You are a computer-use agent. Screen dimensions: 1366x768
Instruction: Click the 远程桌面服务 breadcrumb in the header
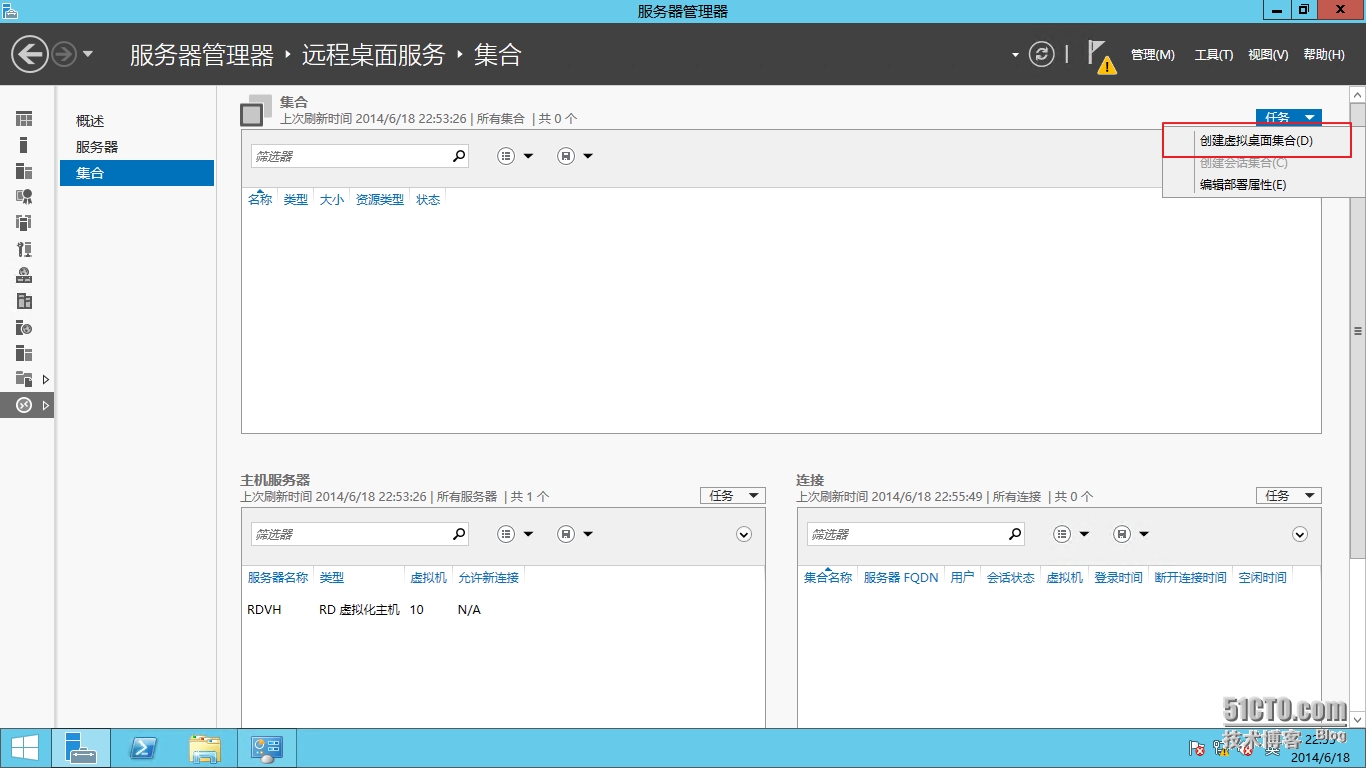point(373,54)
